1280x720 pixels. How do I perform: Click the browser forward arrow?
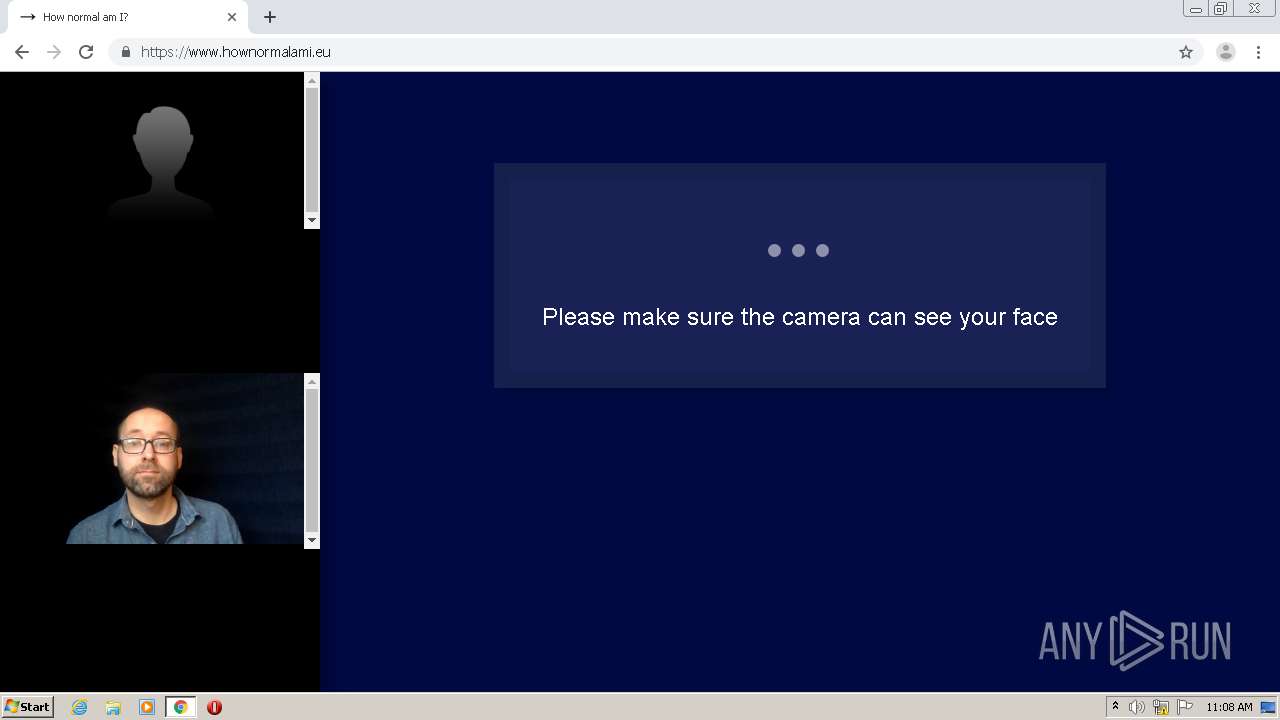coord(54,52)
